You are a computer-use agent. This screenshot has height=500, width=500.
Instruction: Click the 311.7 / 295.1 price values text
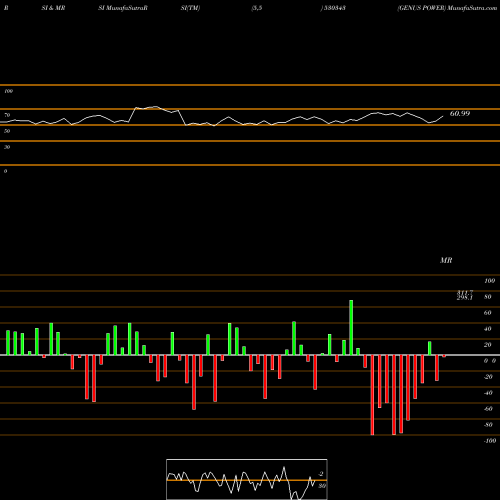(465, 295)
